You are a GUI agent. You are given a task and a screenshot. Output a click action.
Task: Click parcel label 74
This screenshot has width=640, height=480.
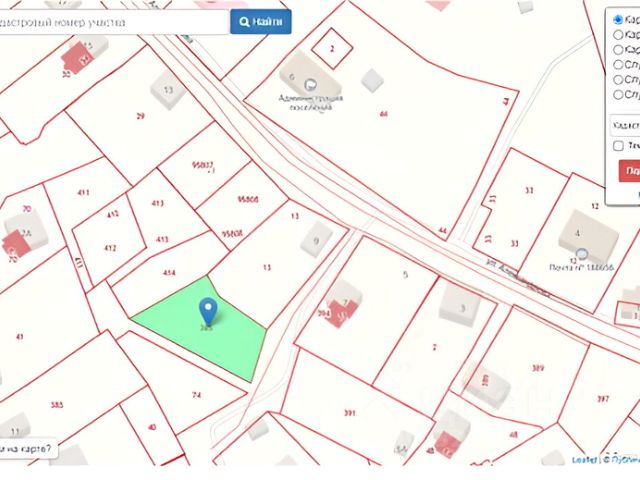(x=196, y=395)
